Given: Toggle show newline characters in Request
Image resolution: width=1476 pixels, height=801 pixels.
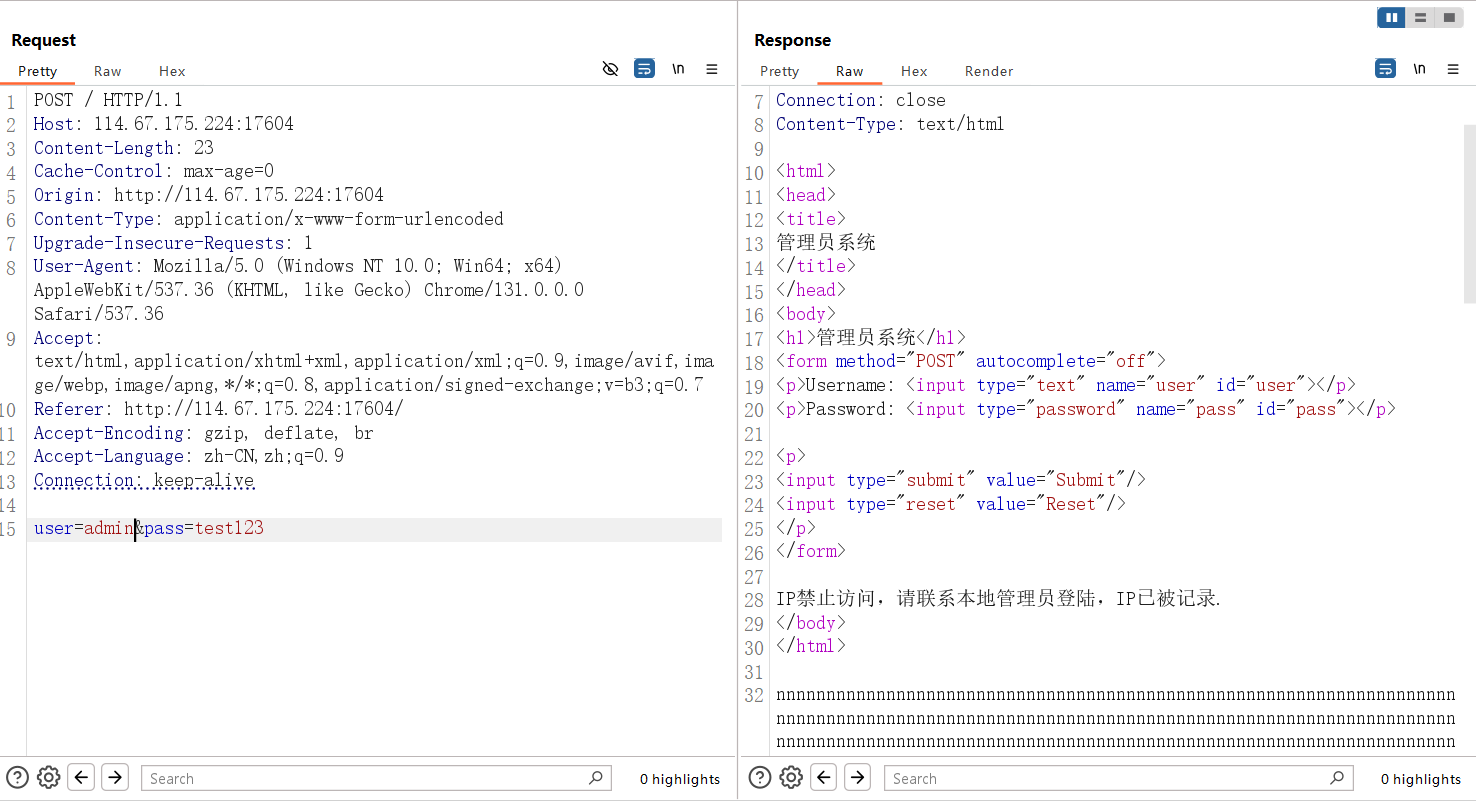Looking at the screenshot, I should click(678, 69).
